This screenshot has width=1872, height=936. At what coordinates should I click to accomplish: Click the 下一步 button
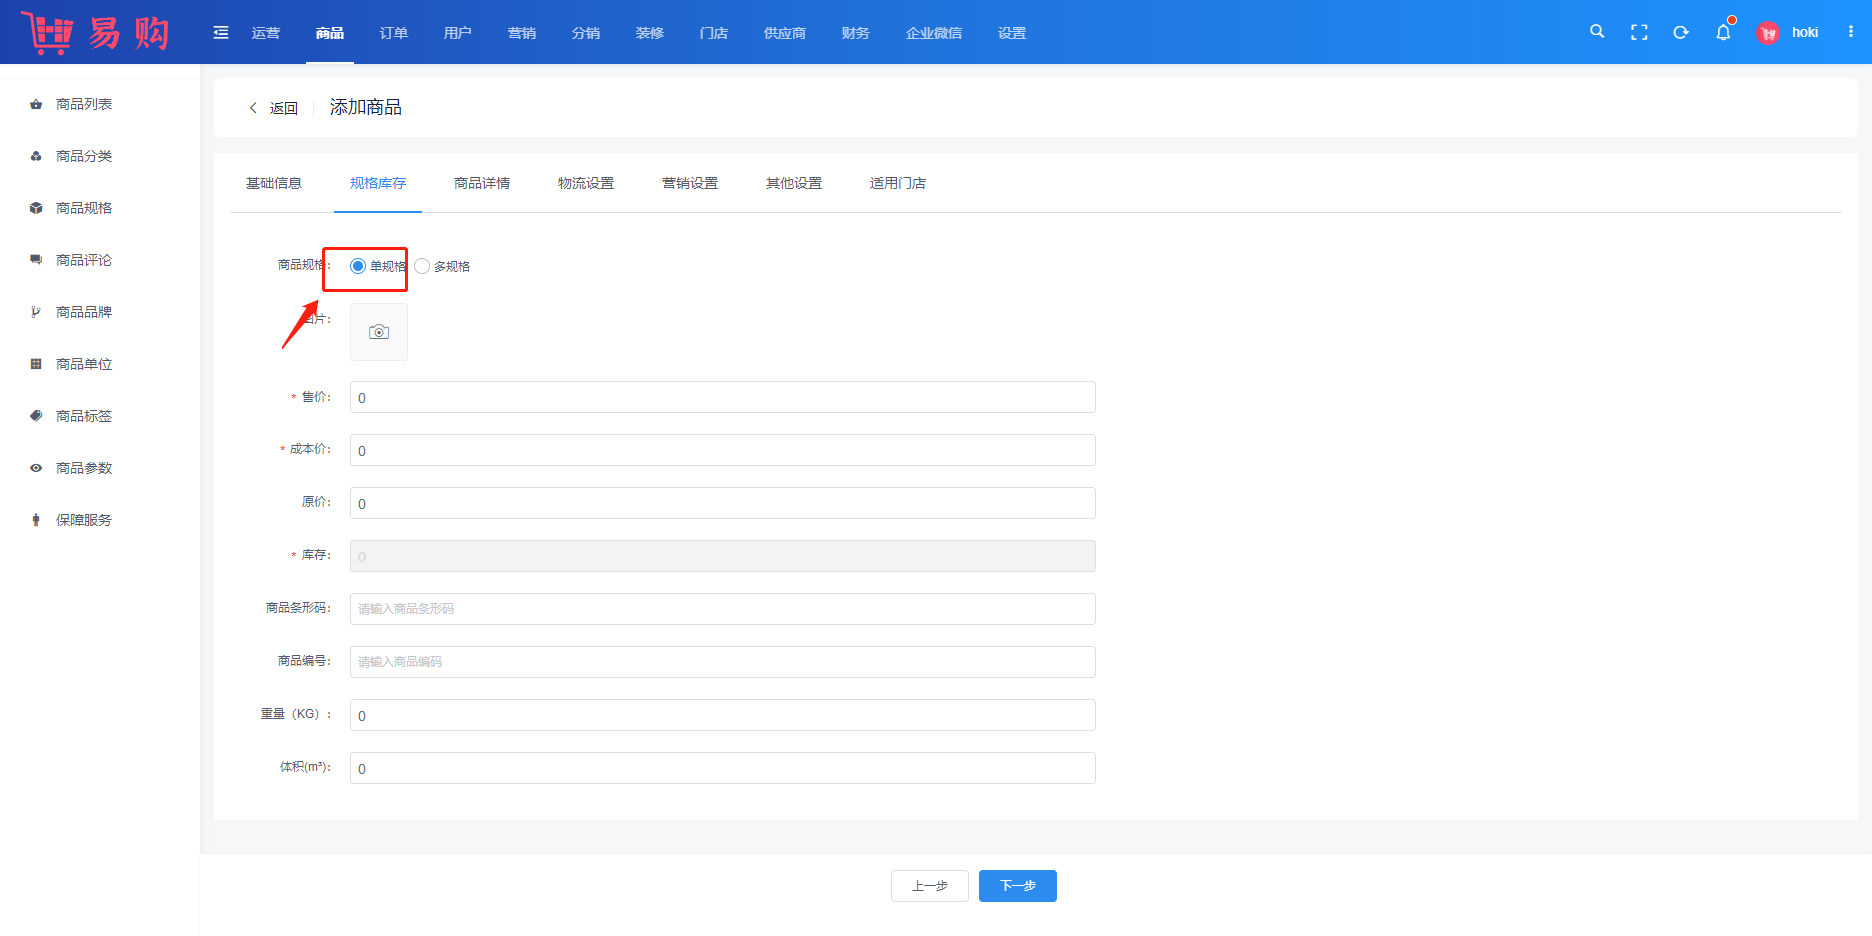(1017, 886)
